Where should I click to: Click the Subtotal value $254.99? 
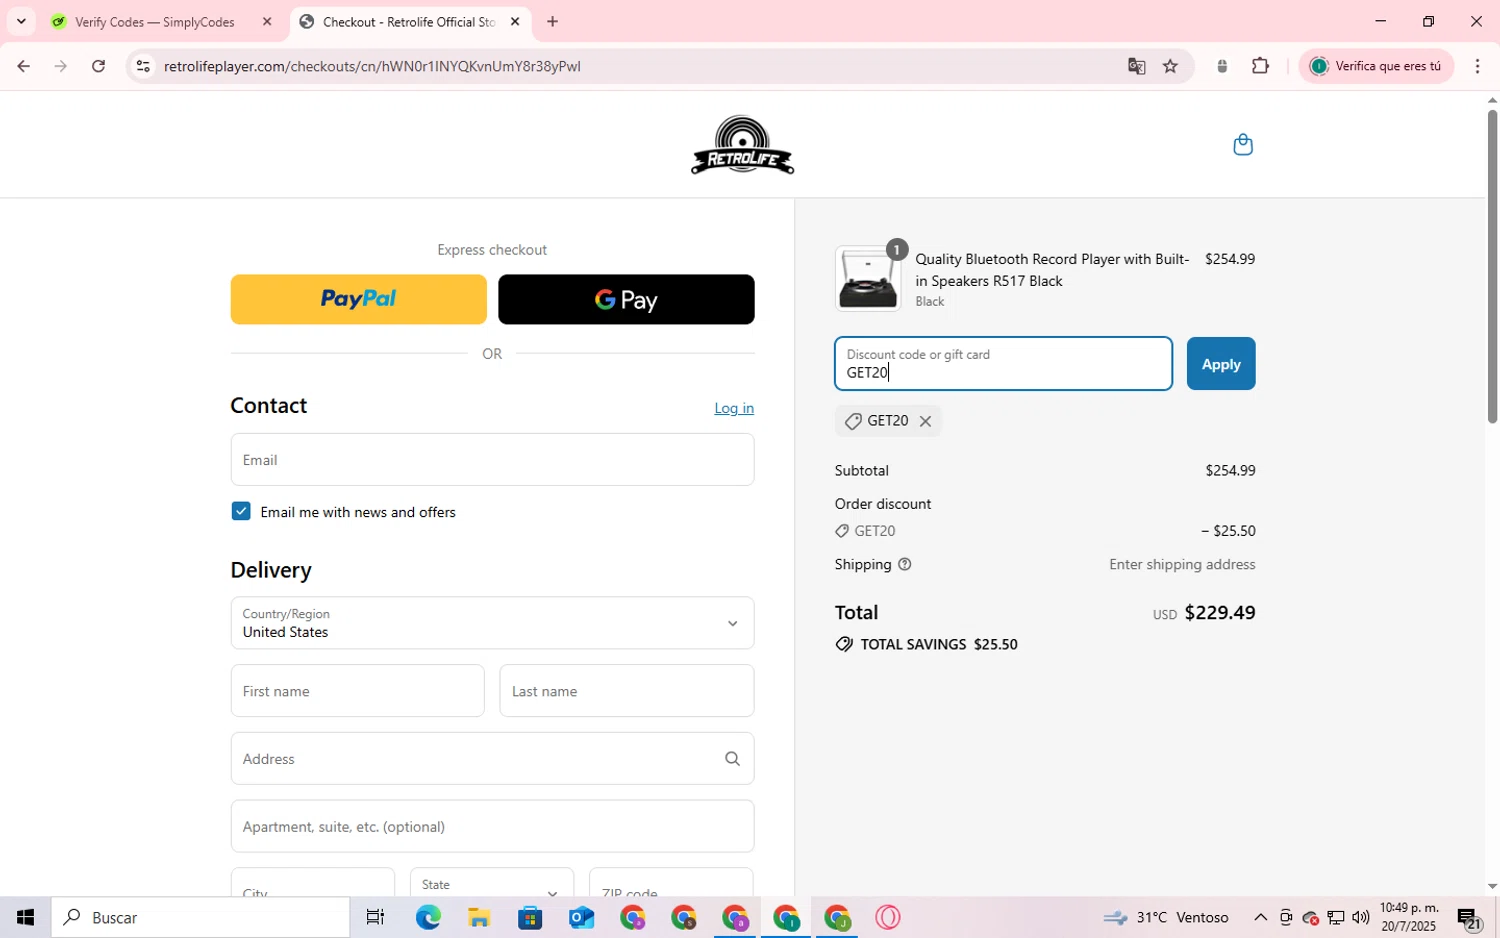point(1230,471)
